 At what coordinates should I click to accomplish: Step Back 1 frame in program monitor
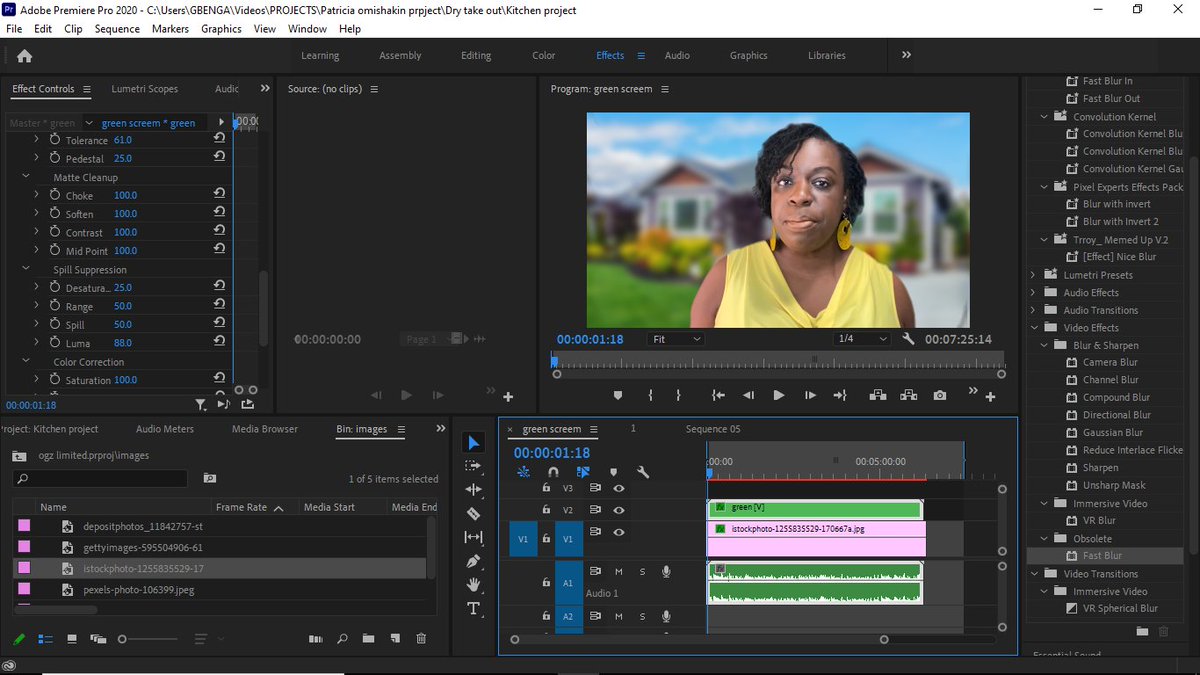click(748, 396)
